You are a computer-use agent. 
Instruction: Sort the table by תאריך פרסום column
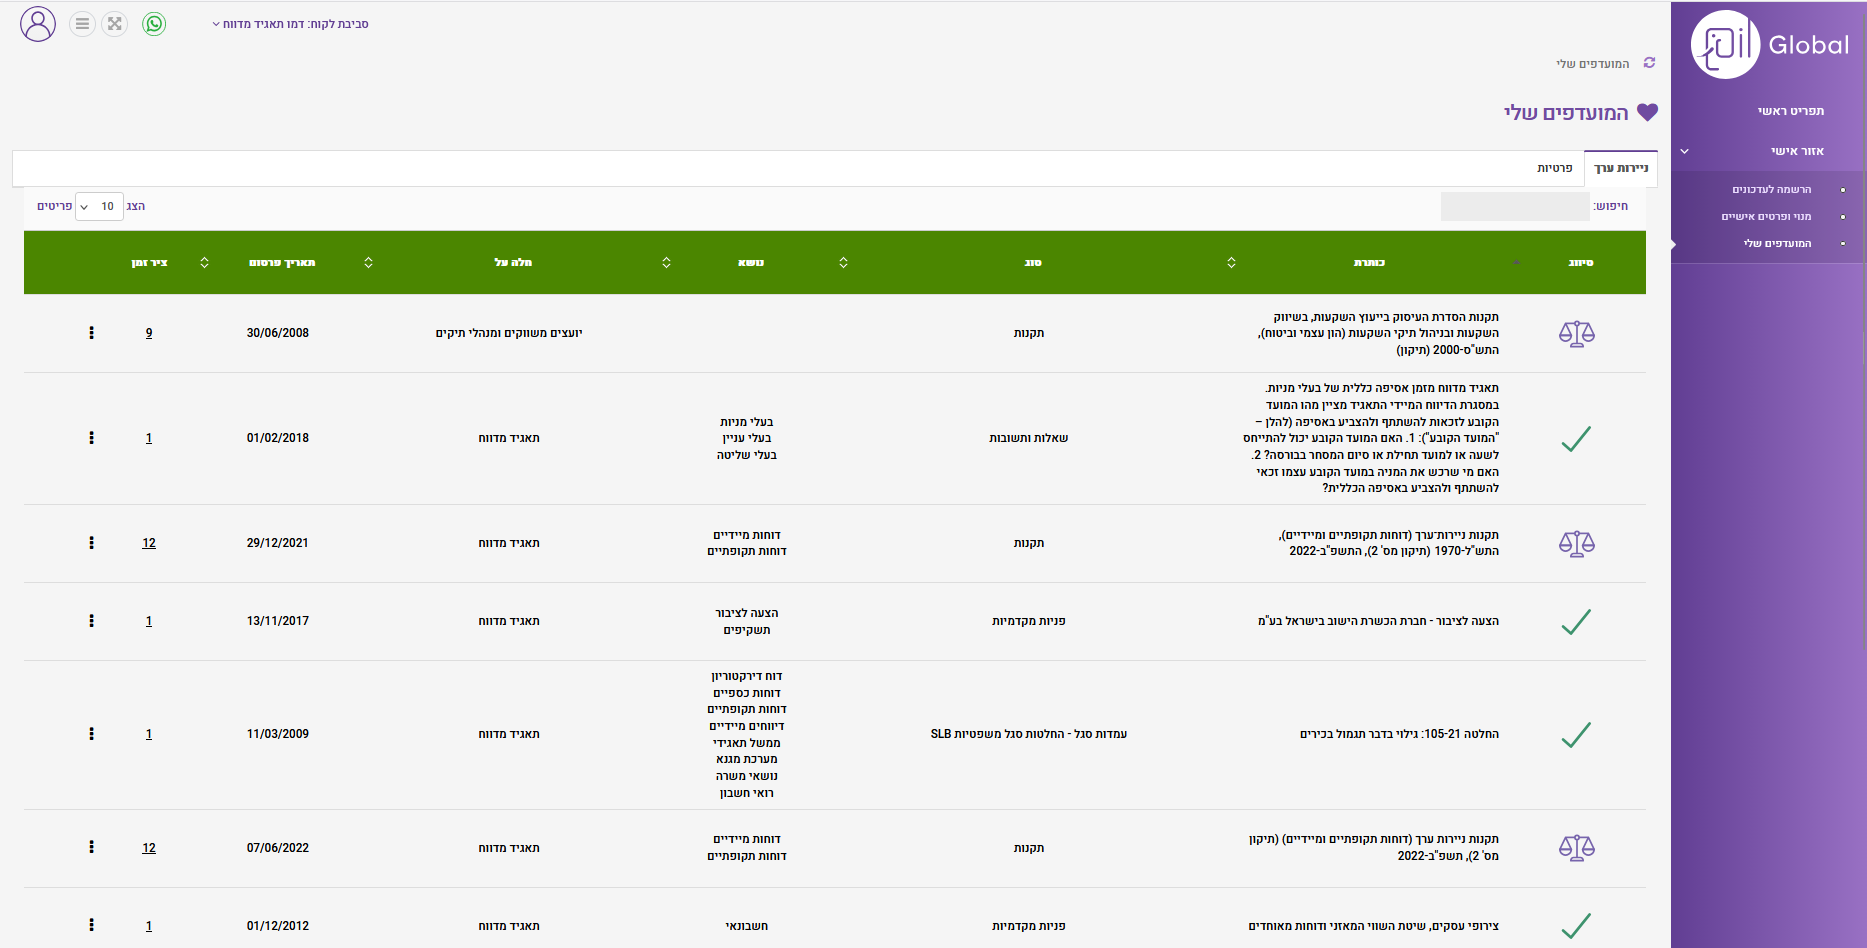point(282,263)
